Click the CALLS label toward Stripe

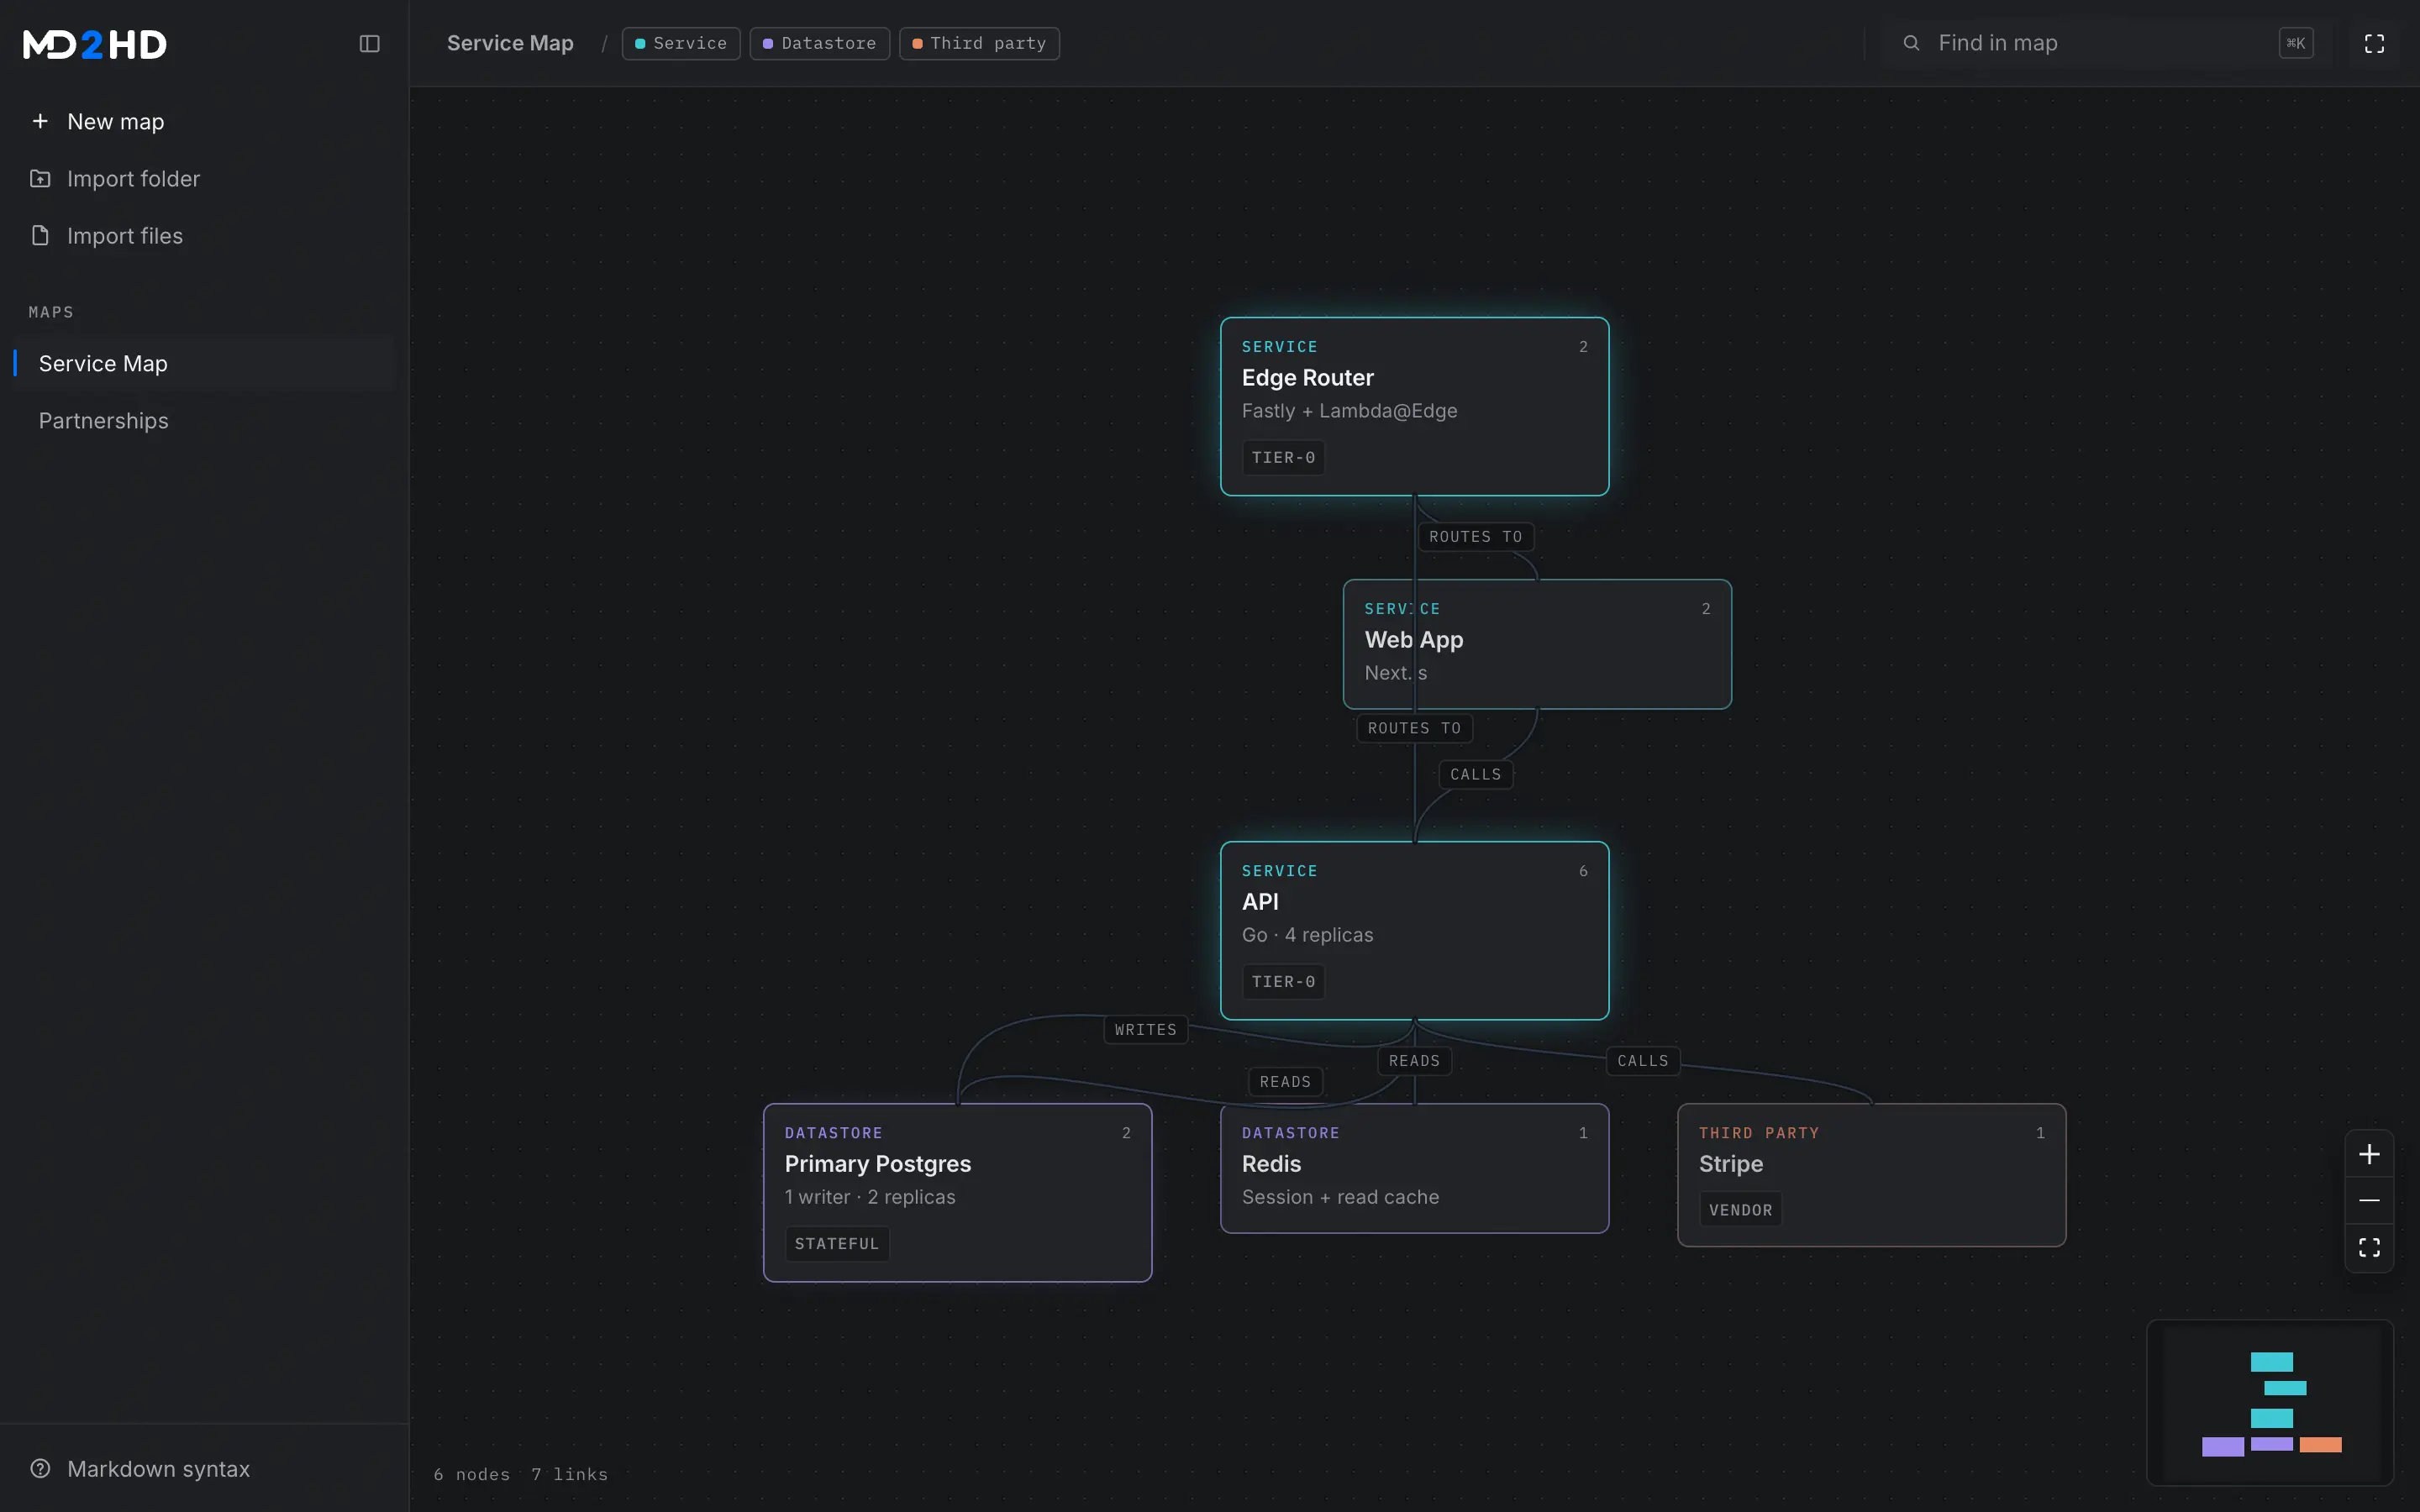pyautogui.click(x=1642, y=1060)
